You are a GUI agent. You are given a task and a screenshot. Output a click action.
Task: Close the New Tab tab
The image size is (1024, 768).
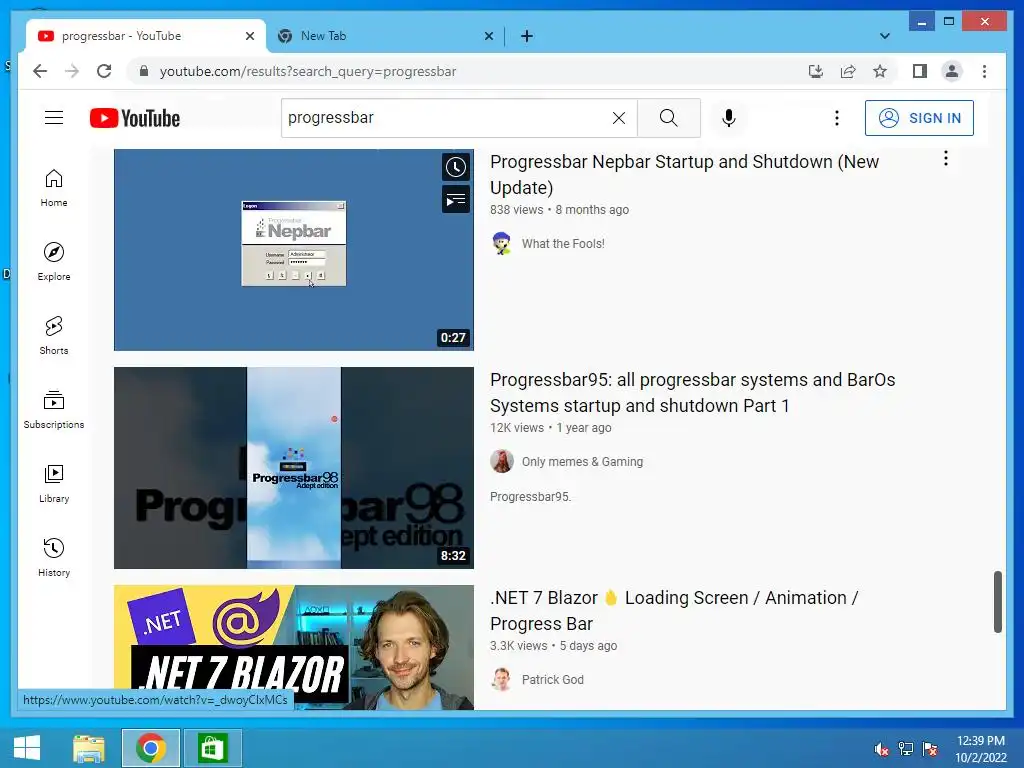pos(488,37)
